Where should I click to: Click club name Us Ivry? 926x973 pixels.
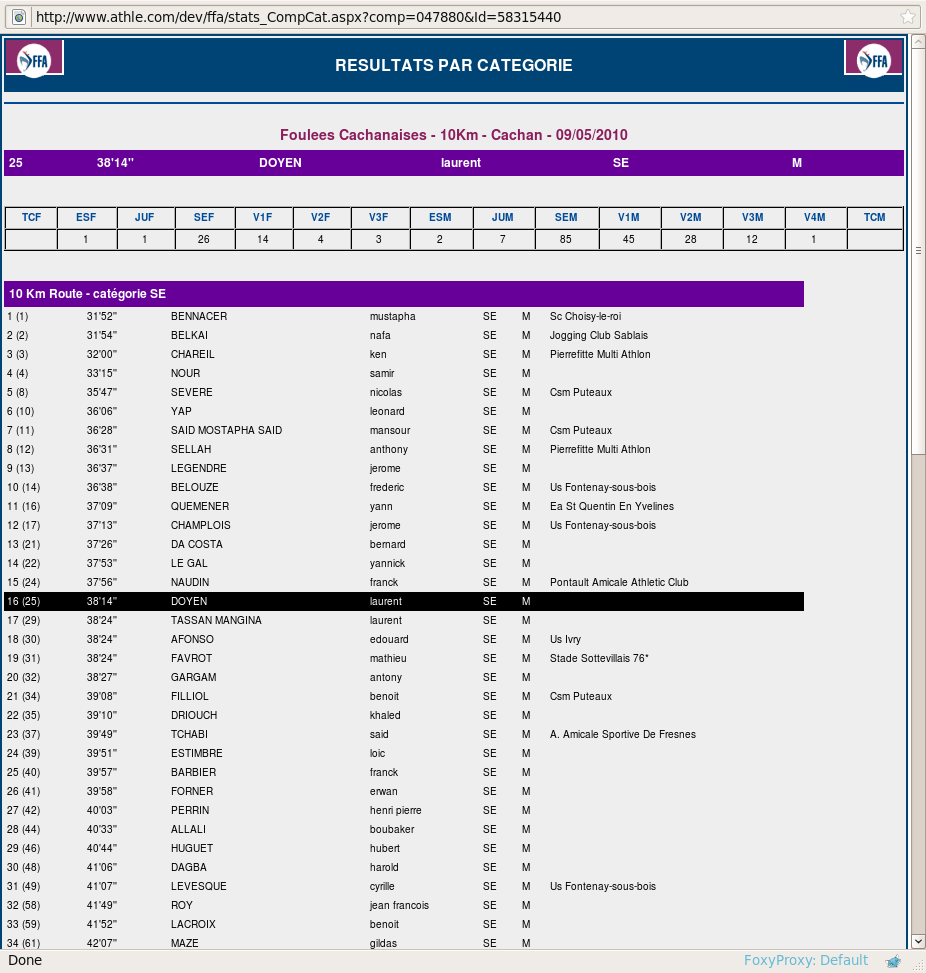(x=565, y=639)
